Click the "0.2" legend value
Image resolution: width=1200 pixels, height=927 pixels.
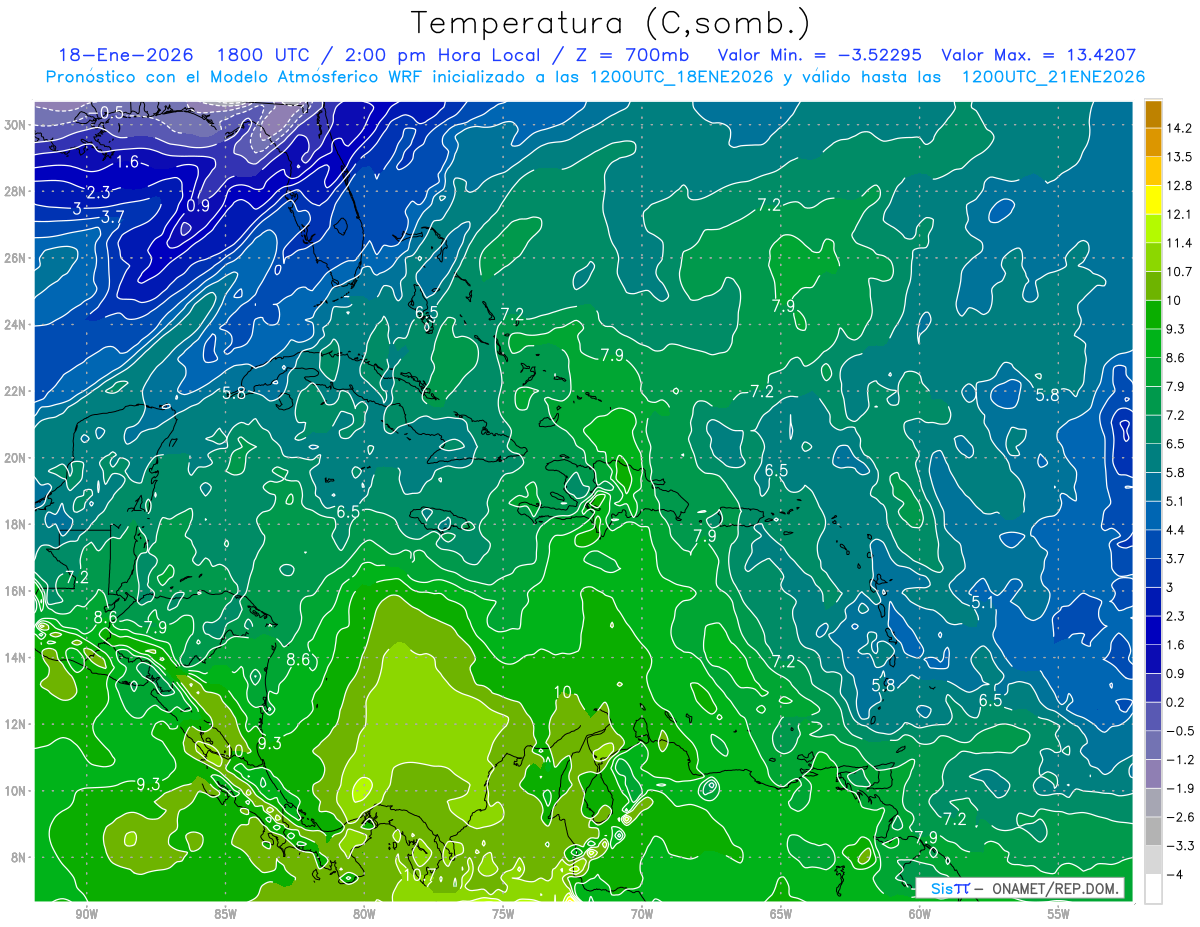[x=1176, y=703]
